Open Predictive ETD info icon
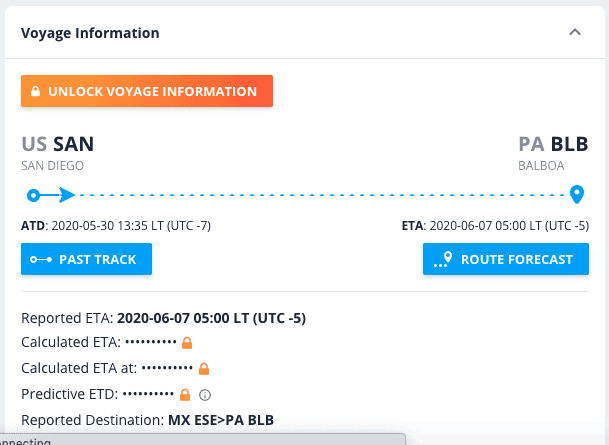Screen dimensions: 609x445 (x=205, y=395)
